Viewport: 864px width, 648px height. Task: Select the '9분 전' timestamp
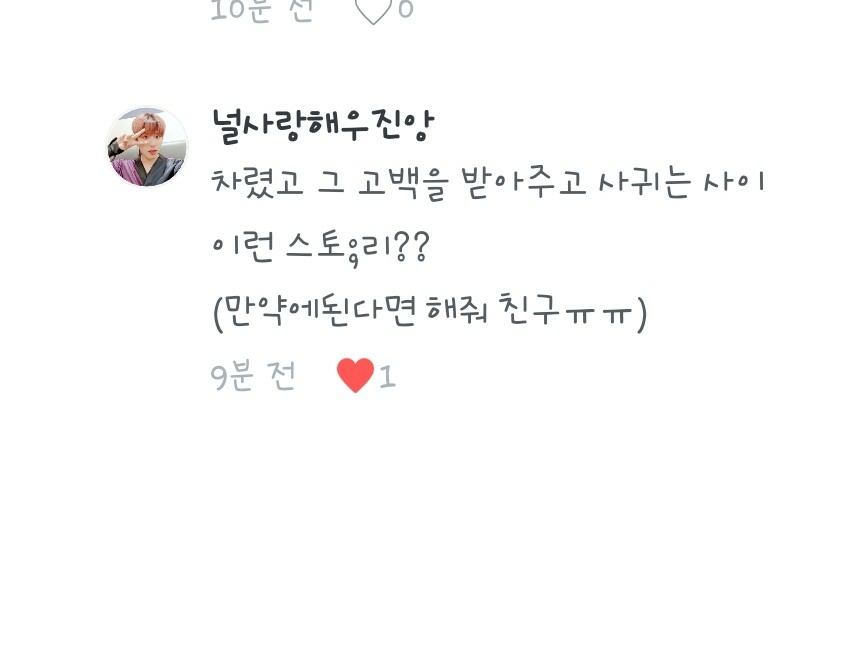[253, 376]
